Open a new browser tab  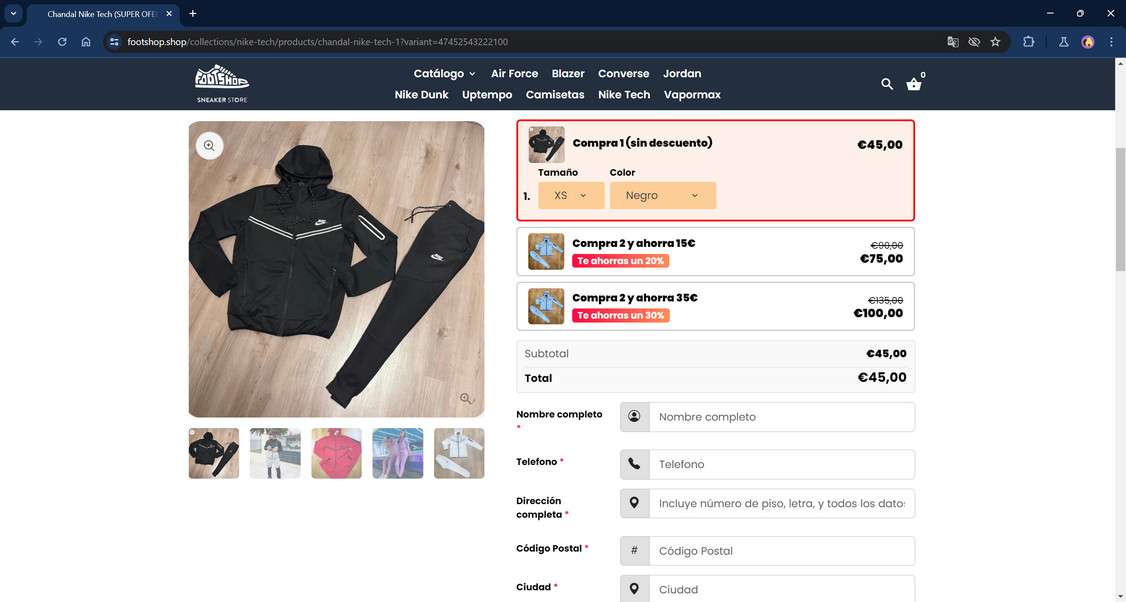pyautogui.click(x=192, y=14)
